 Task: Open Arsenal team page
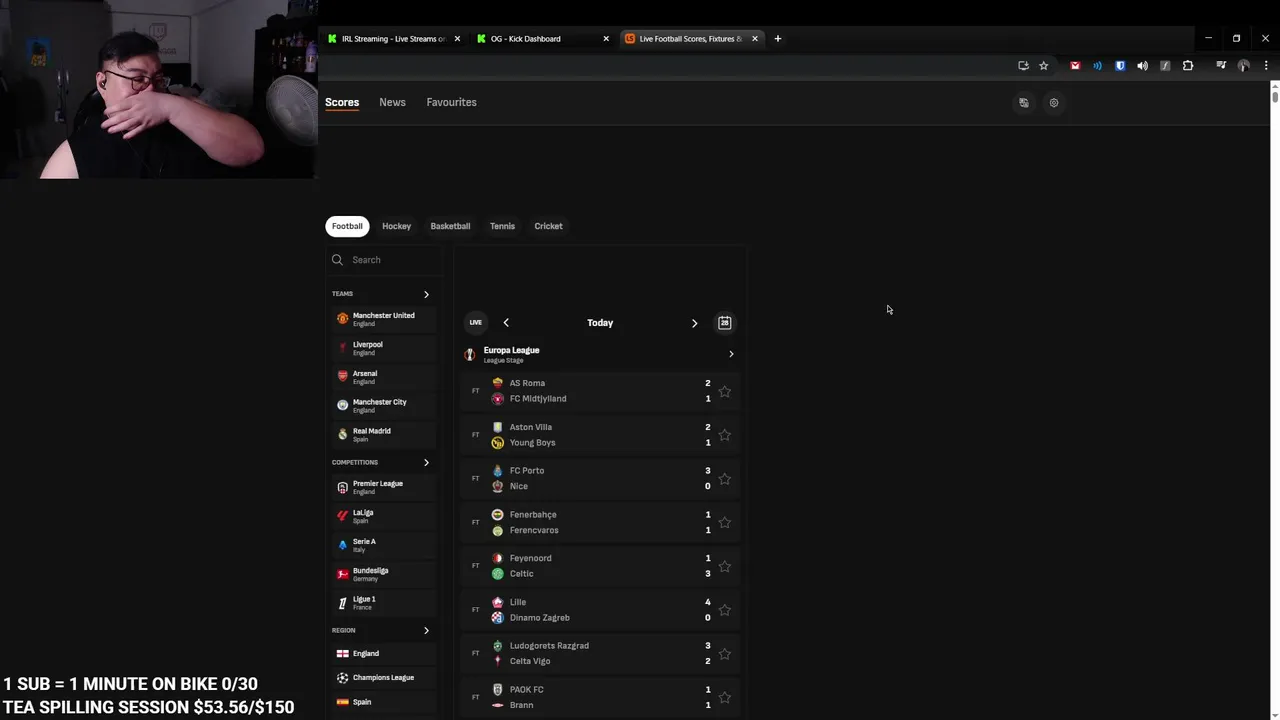point(383,377)
